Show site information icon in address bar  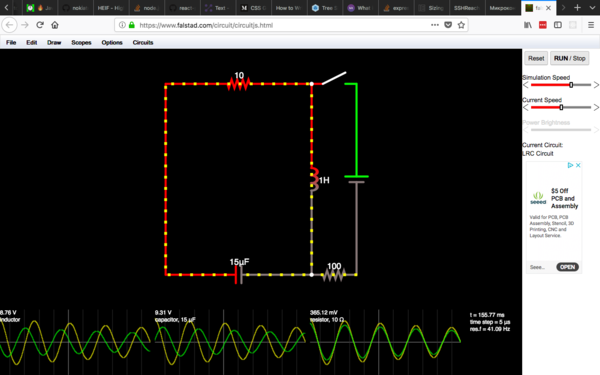point(122,25)
